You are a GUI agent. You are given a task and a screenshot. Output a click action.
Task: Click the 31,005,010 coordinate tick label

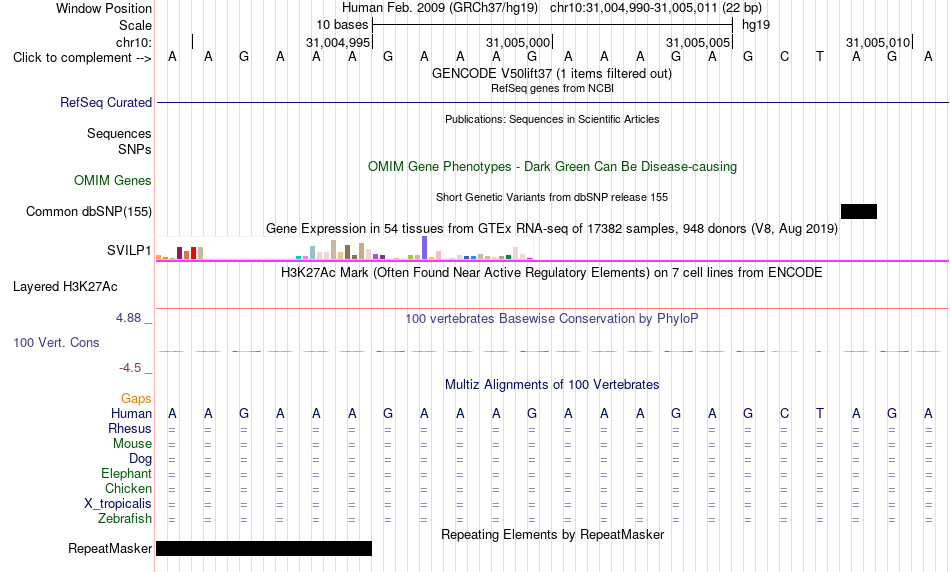(x=878, y=42)
